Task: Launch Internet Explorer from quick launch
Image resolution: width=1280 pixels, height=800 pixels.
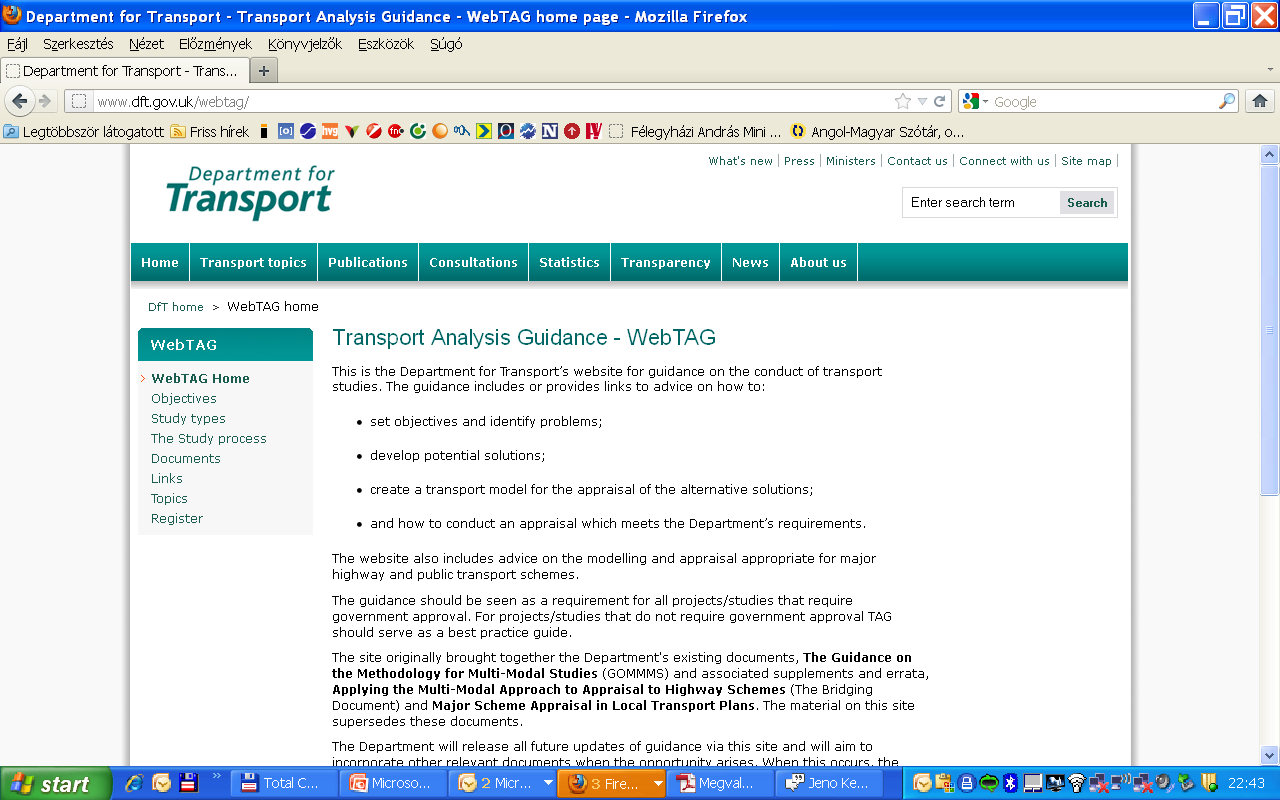Action: pos(133,783)
